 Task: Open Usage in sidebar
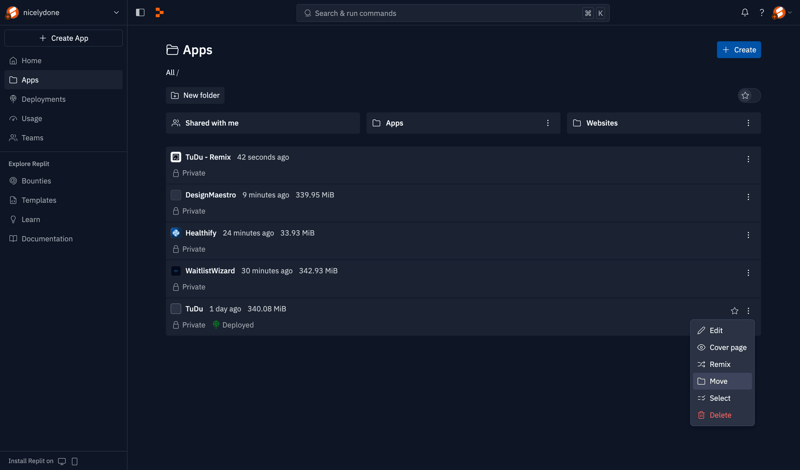tap(63, 119)
